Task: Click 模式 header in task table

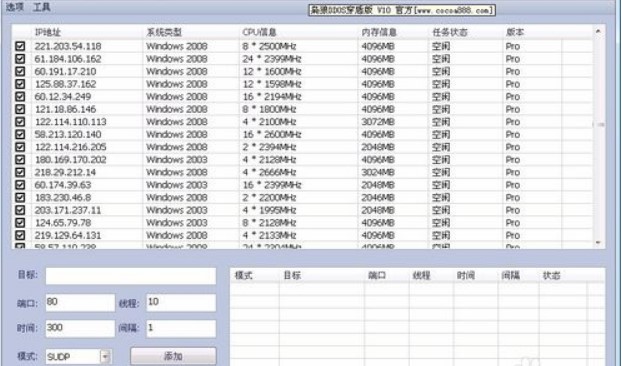Action: click(244, 276)
